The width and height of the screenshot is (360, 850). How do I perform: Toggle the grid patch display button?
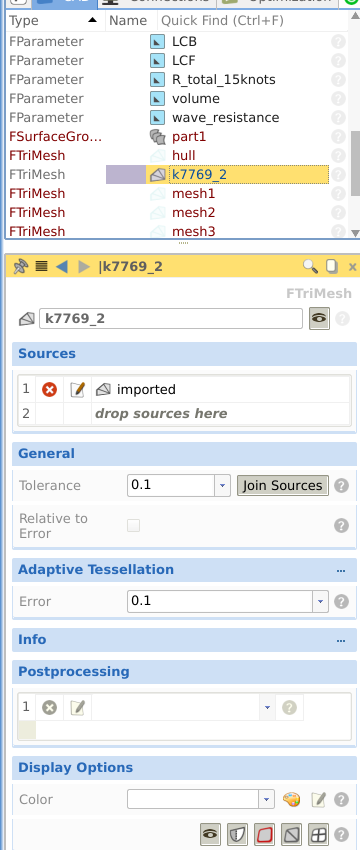[x=318, y=835]
